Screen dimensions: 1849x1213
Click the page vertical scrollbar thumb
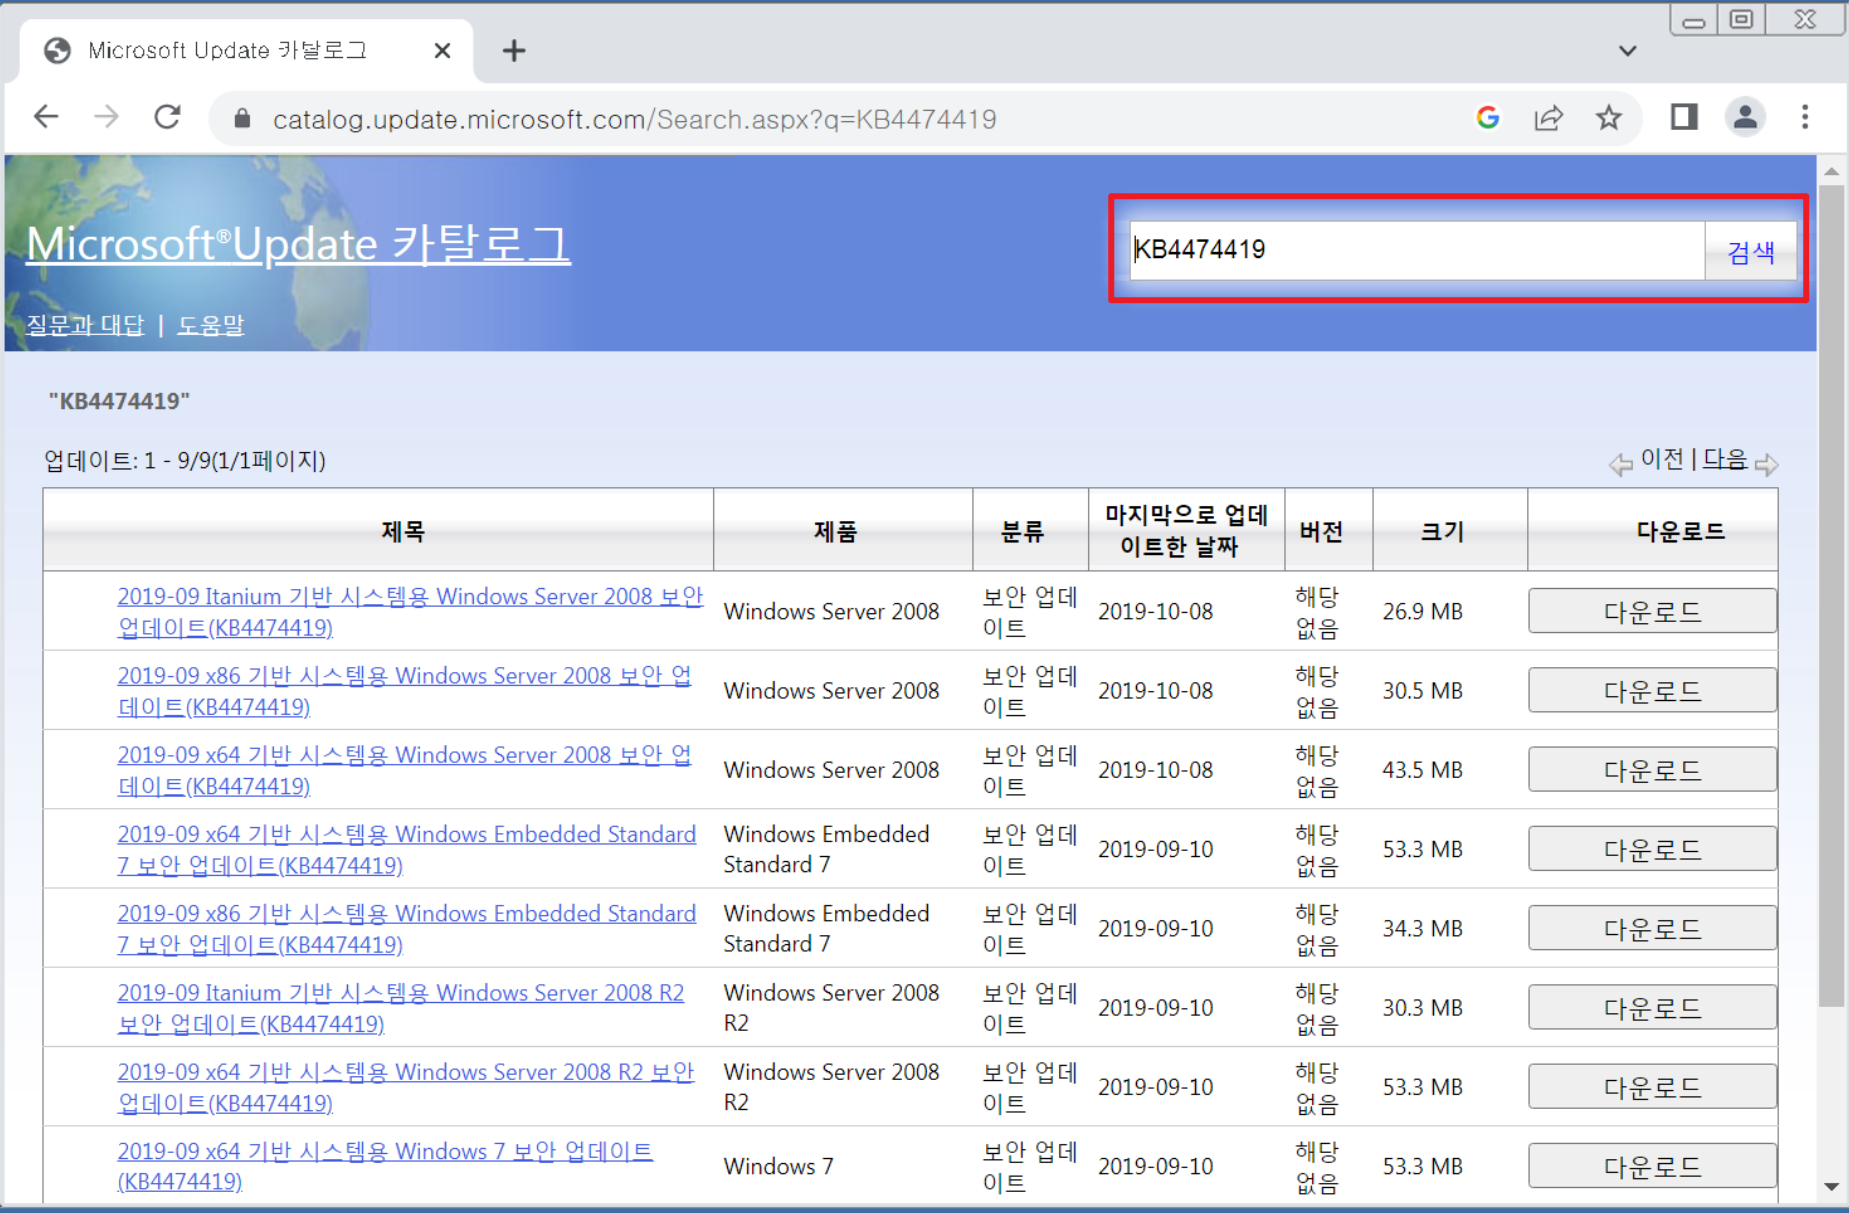1831,595
